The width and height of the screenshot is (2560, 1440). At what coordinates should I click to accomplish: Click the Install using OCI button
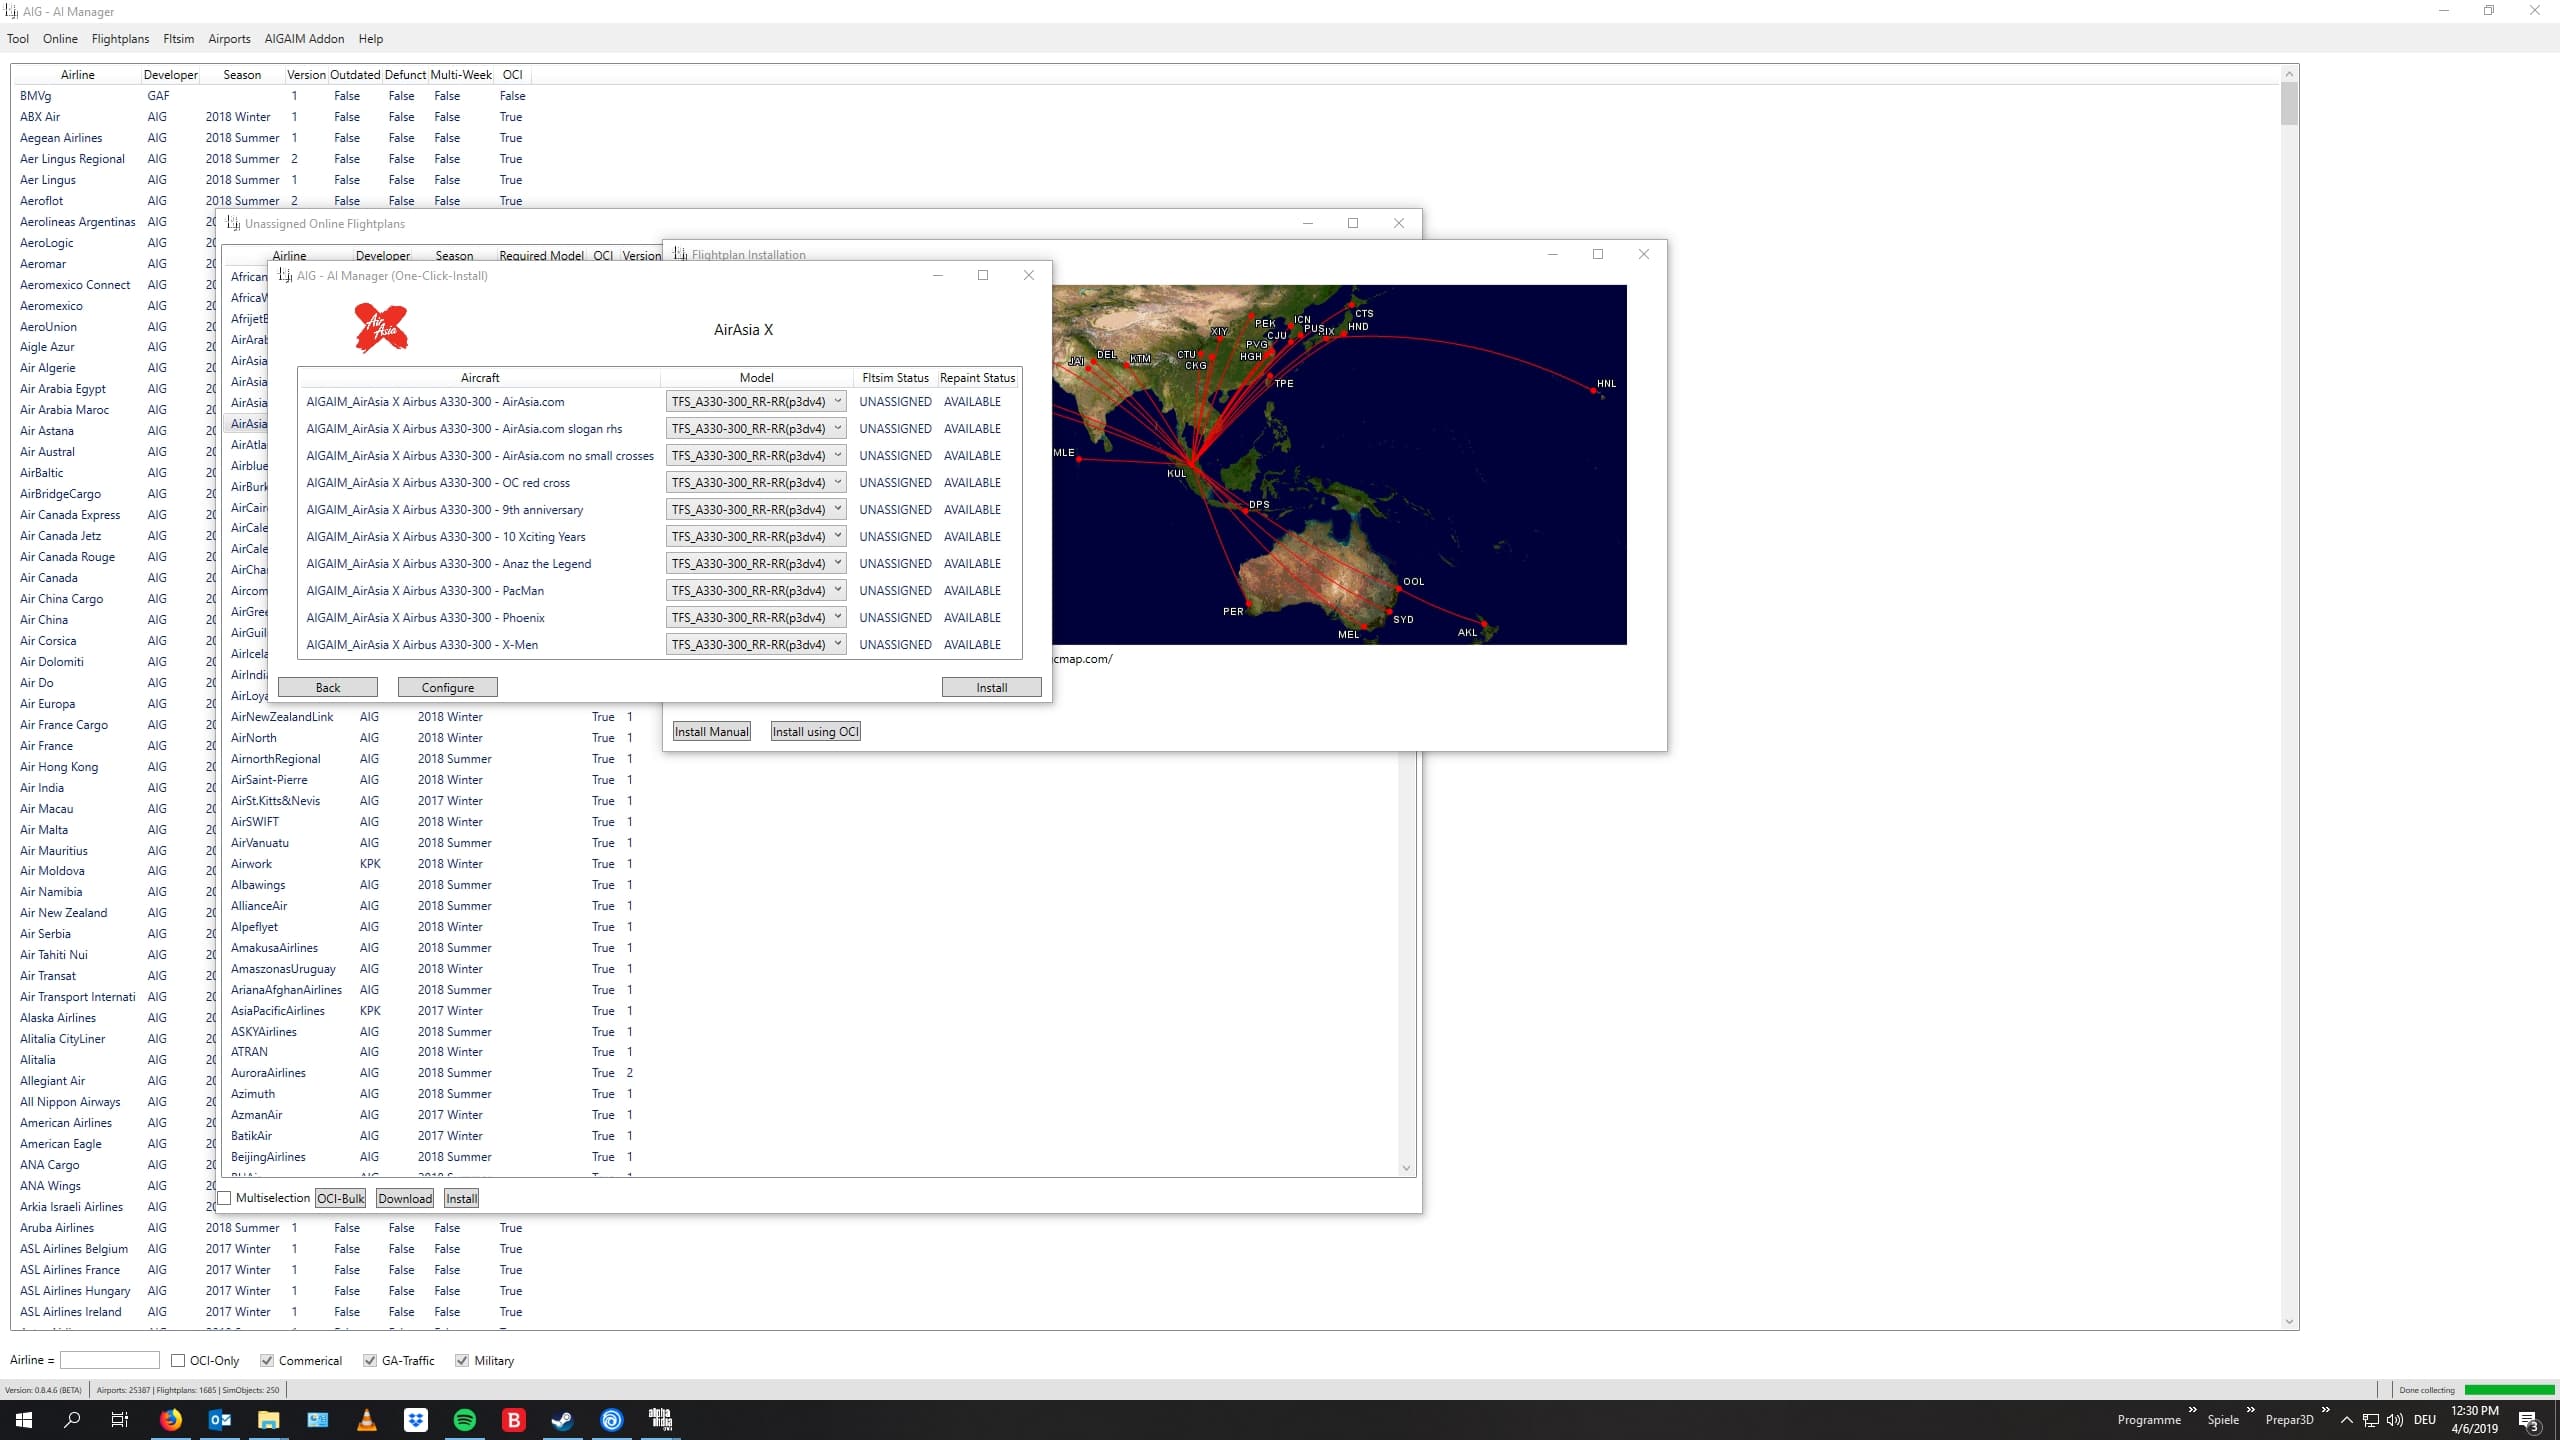(x=815, y=732)
